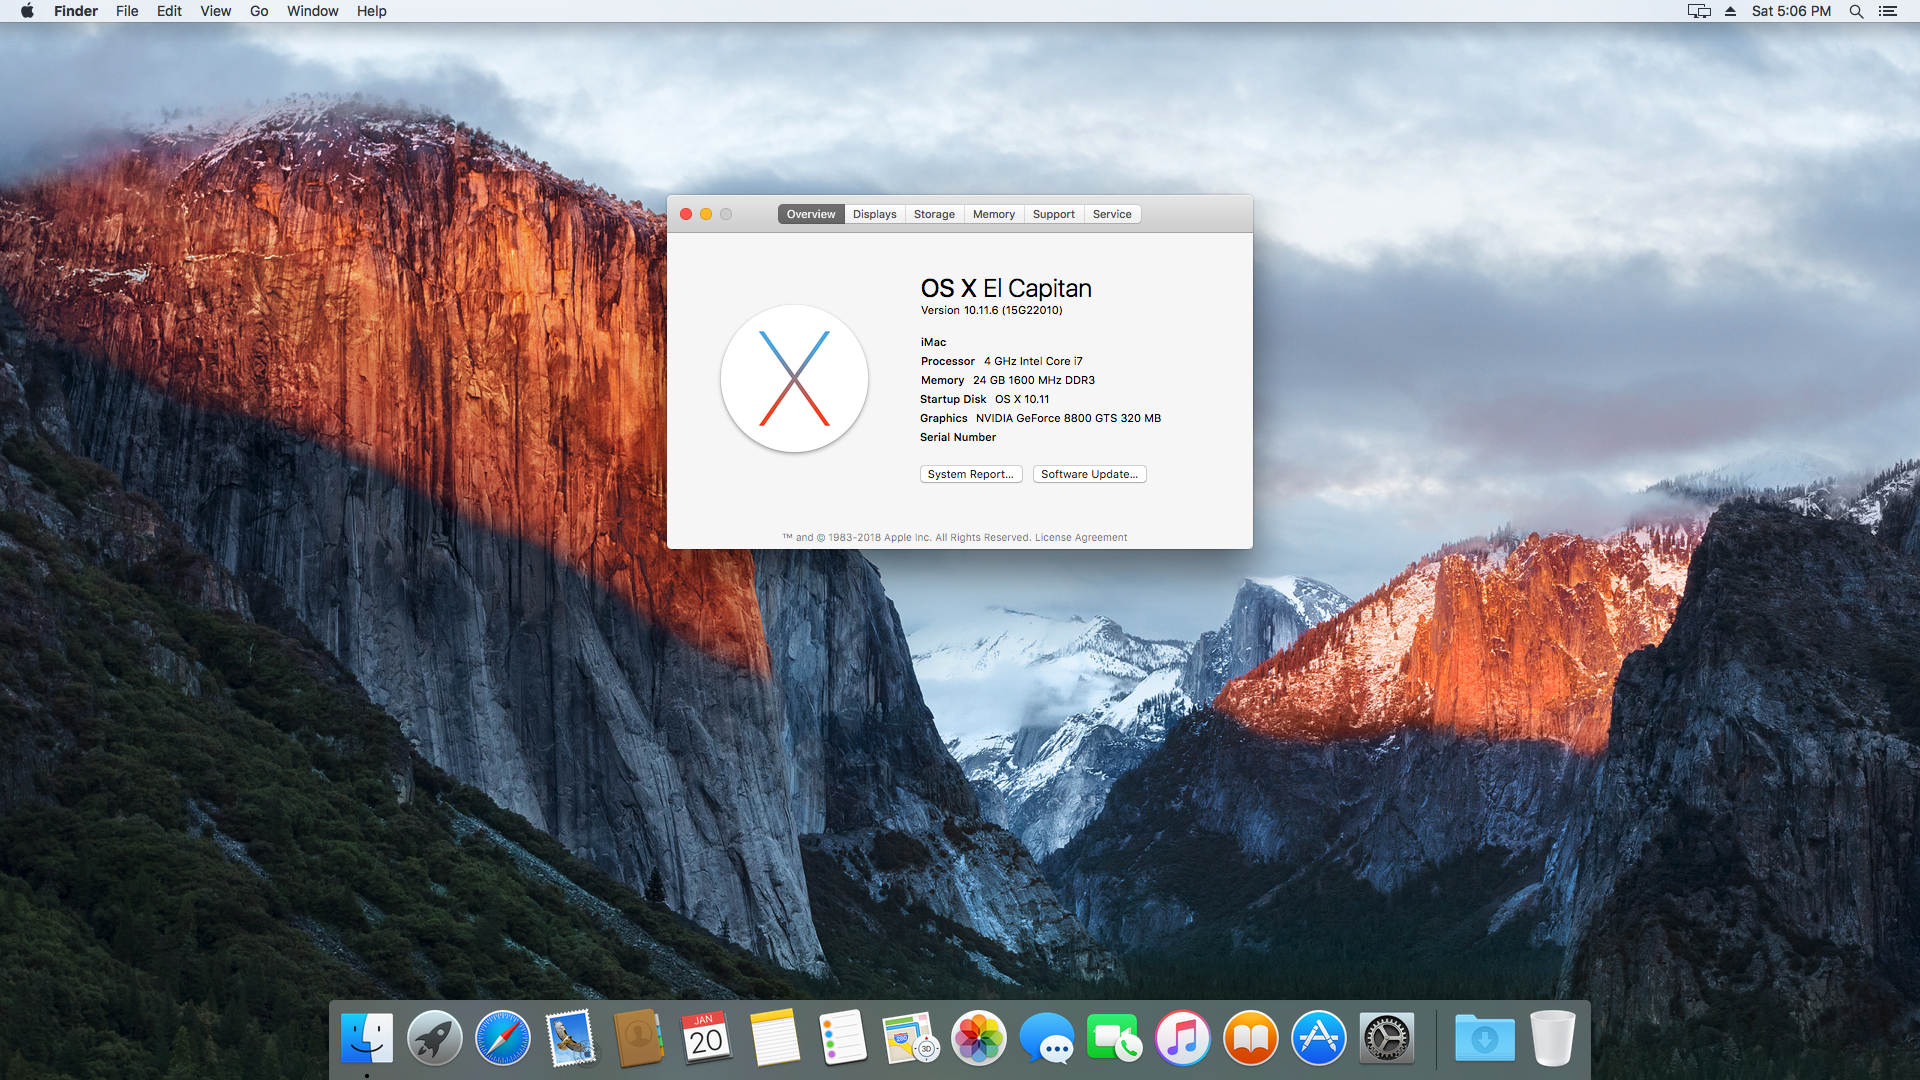Switch to the Storage tab

click(x=934, y=214)
